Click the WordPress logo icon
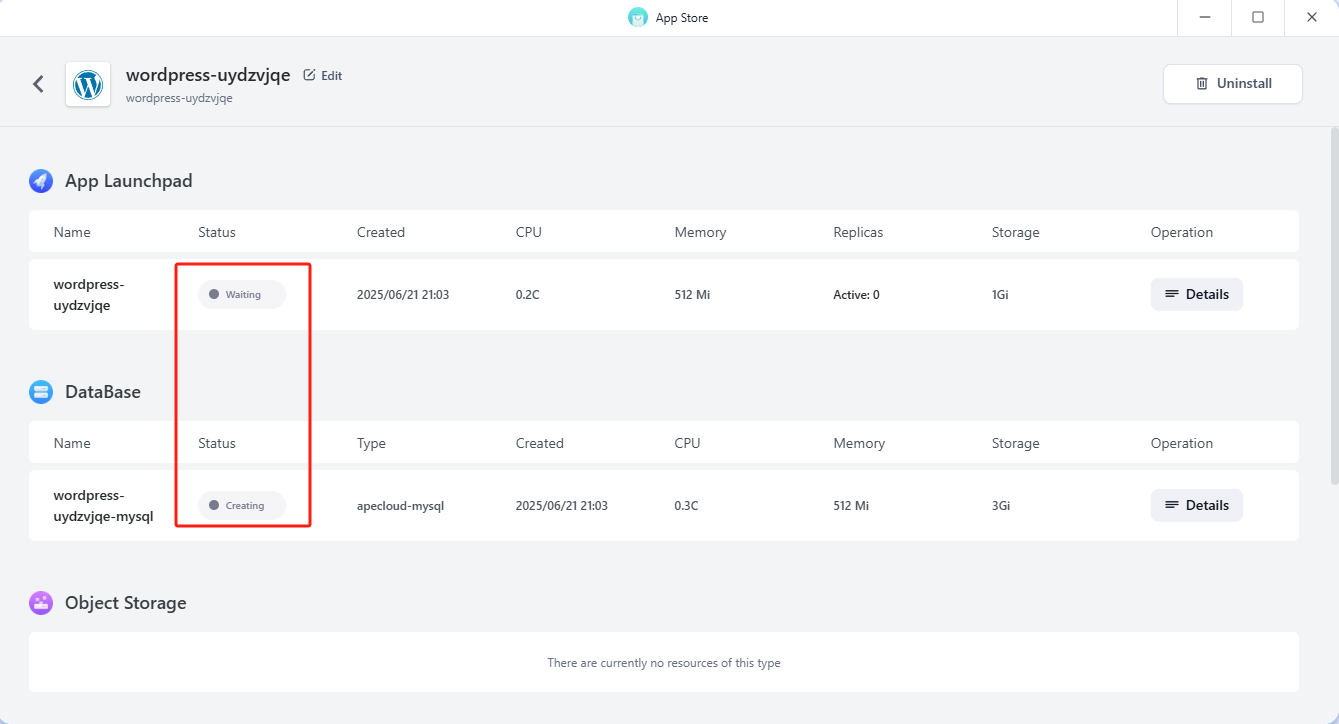Viewport: 1339px width, 724px height. click(x=88, y=84)
